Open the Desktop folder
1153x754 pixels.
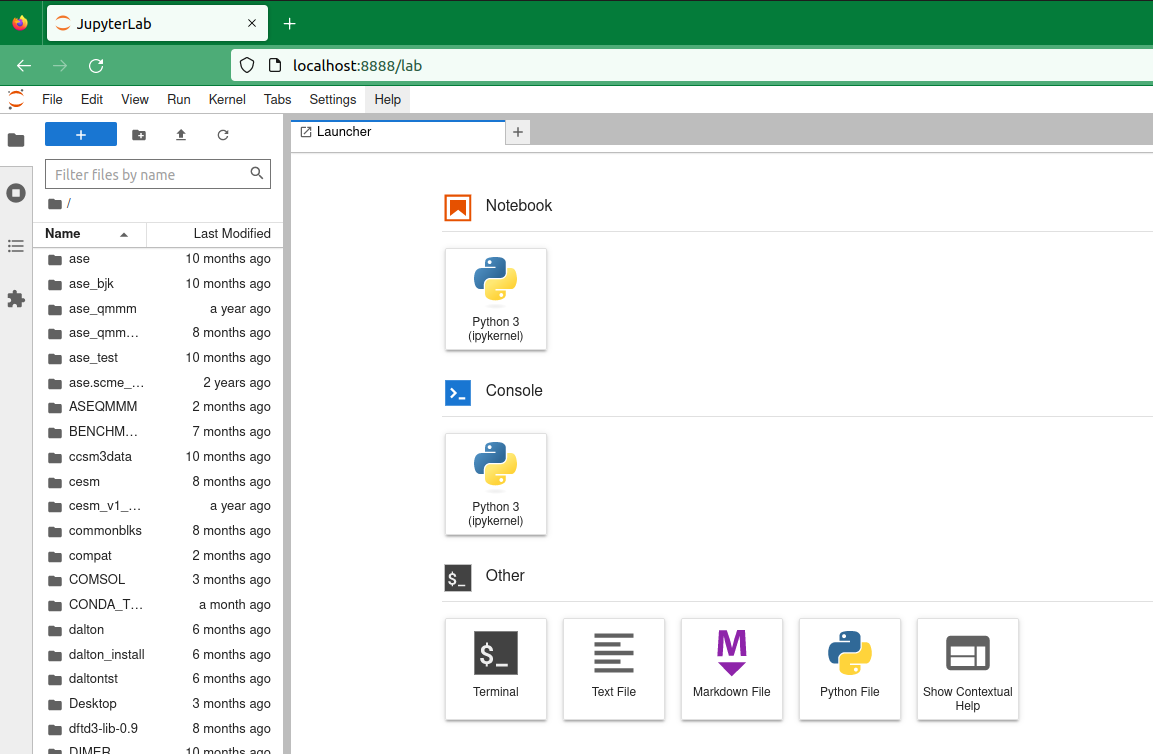pos(91,703)
